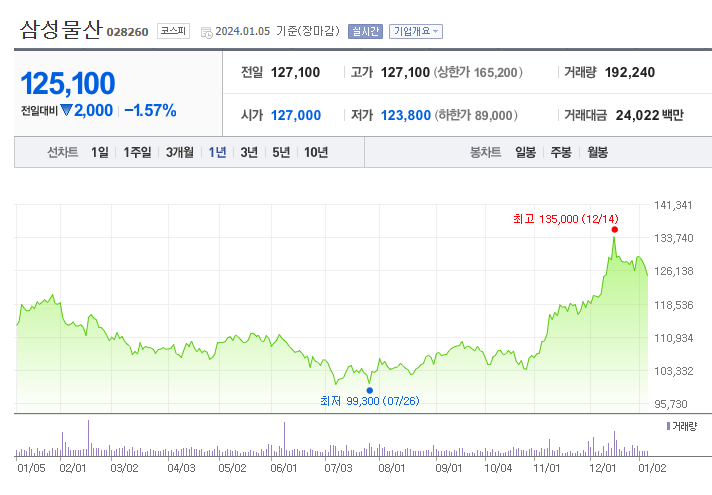This screenshot has height=495, width=712.
Task: Click the 95,730 y-axis label
Action: 670,404
